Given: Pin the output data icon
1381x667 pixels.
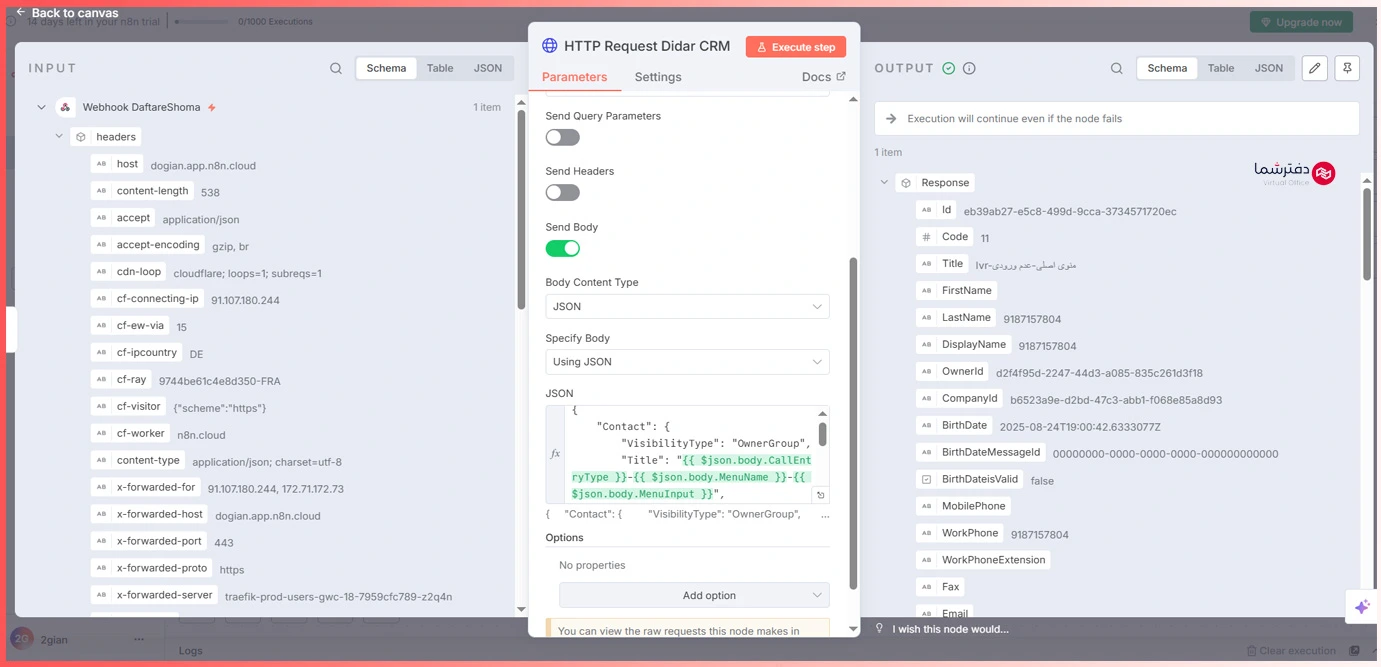Looking at the screenshot, I should pyautogui.click(x=1347, y=68).
